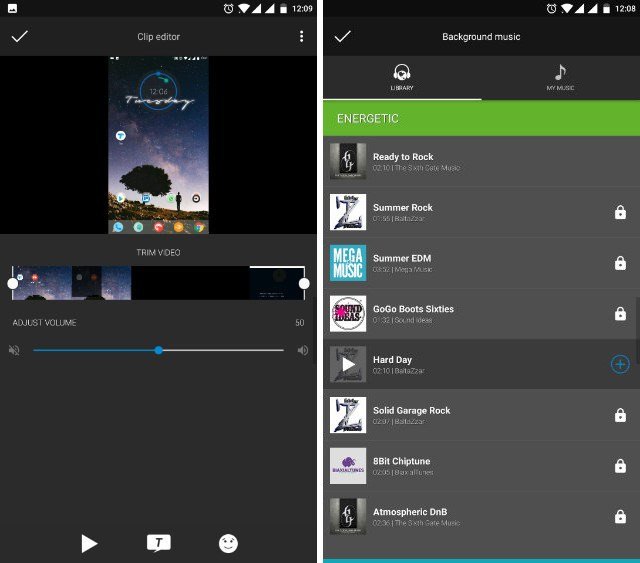Screen dimensions: 640x563
Task: Switch to the Library tab
Action: (x=402, y=78)
